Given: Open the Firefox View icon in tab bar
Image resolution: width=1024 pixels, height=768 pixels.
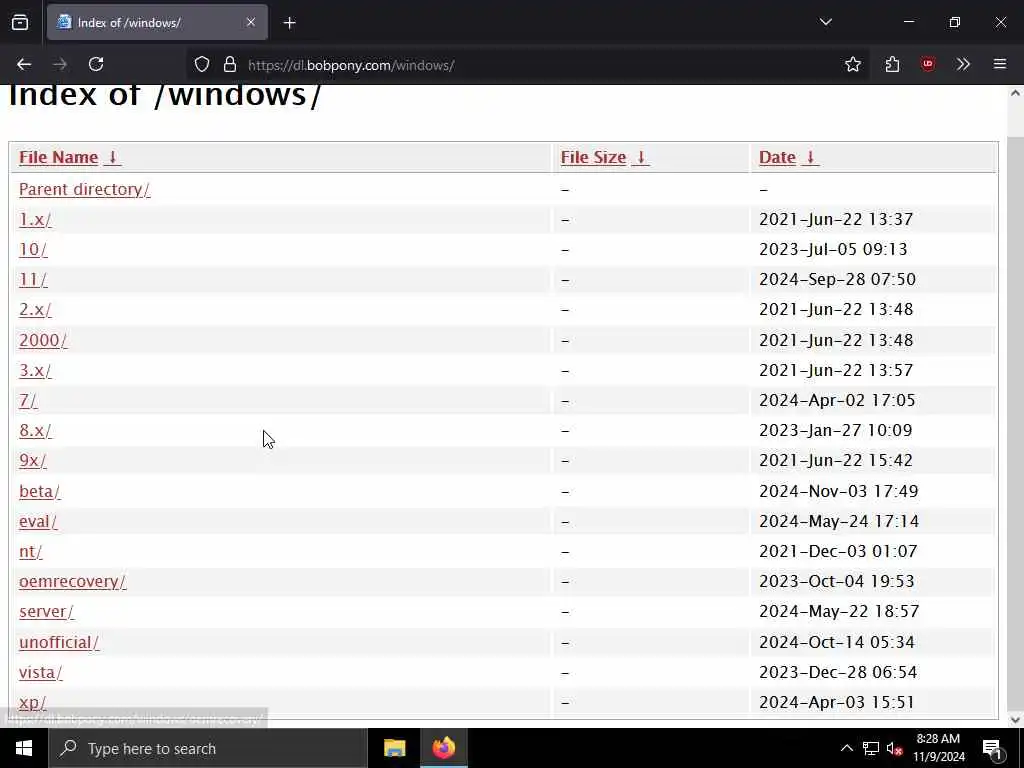Looking at the screenshot, I should click(20, 23).
